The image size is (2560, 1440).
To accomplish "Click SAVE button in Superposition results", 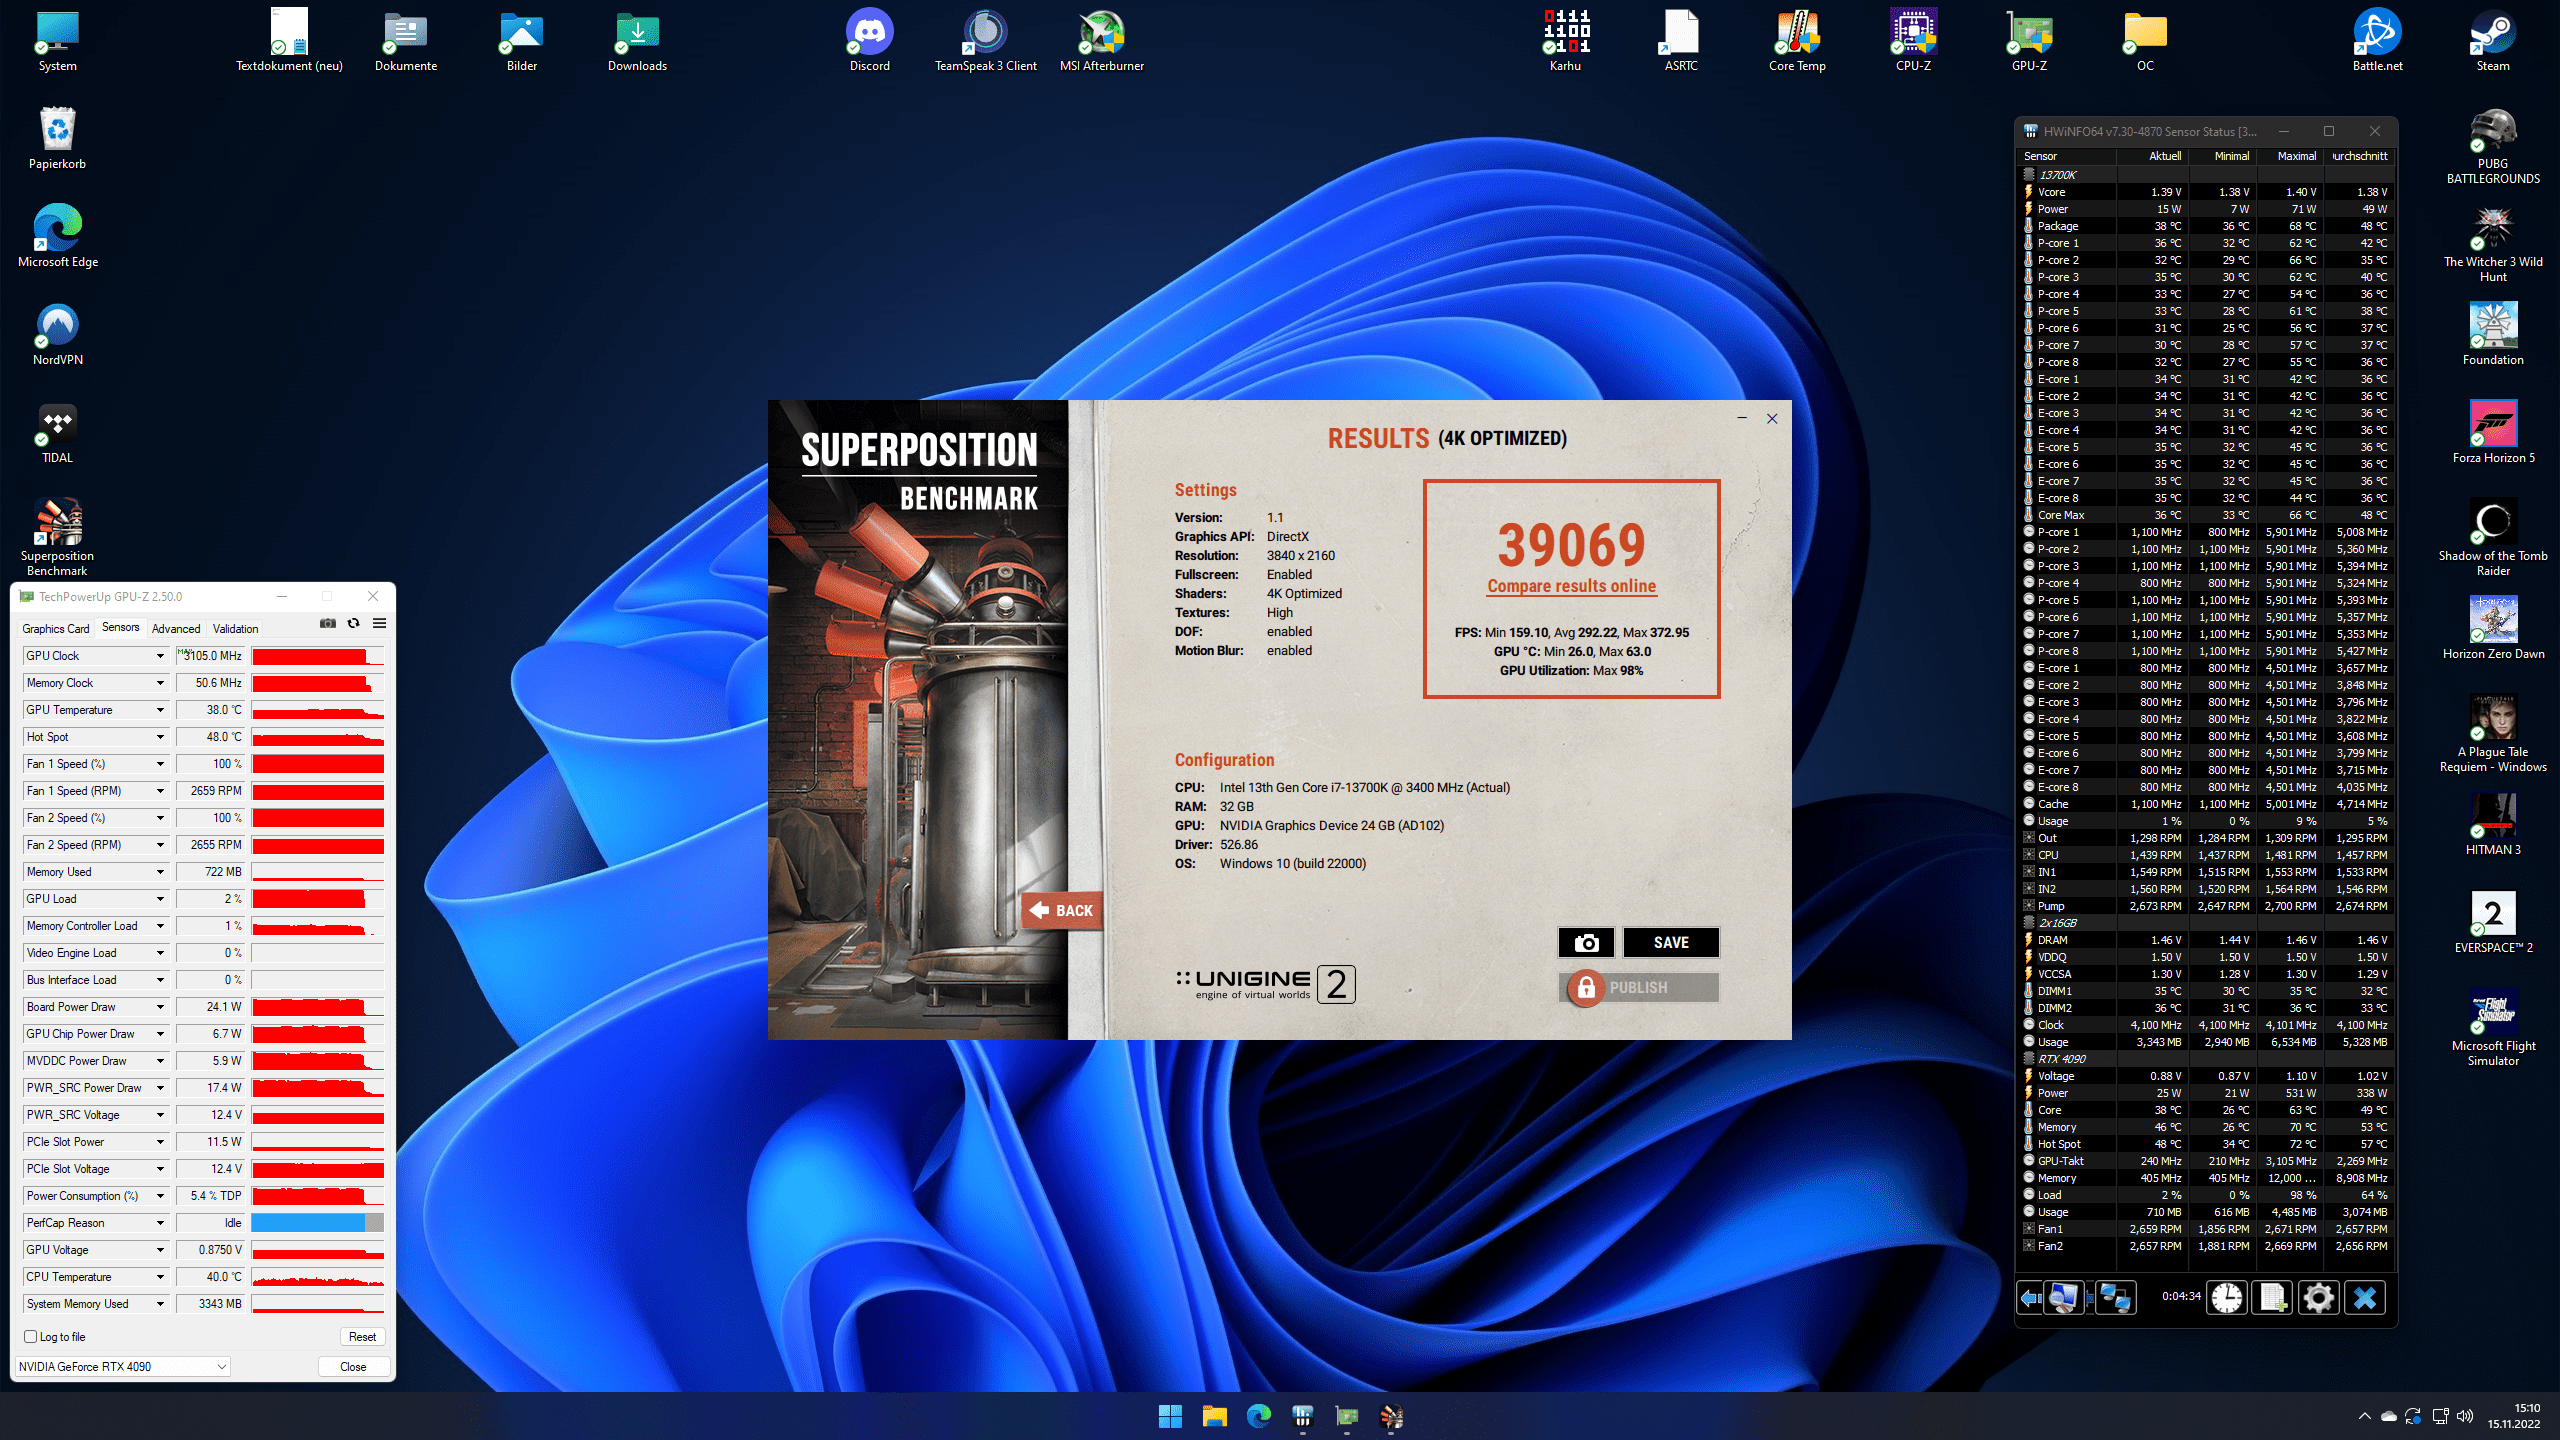I will (1671, 942).
